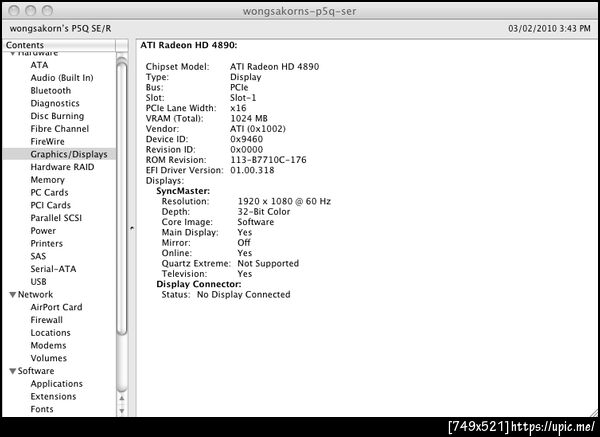Select Firewall under Network
This screenshot has width=600, height=437.
tap(46, 320)
